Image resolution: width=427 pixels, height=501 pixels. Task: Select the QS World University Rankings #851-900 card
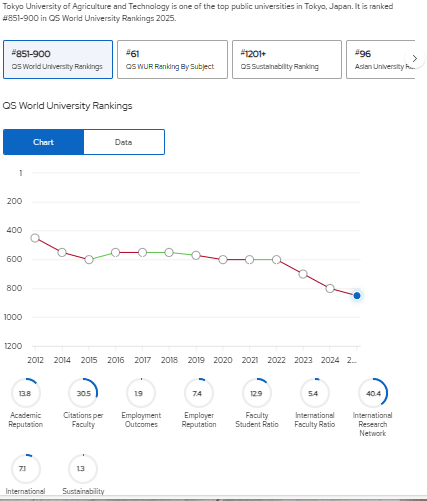pyautogui.click(x=58, y=60)
